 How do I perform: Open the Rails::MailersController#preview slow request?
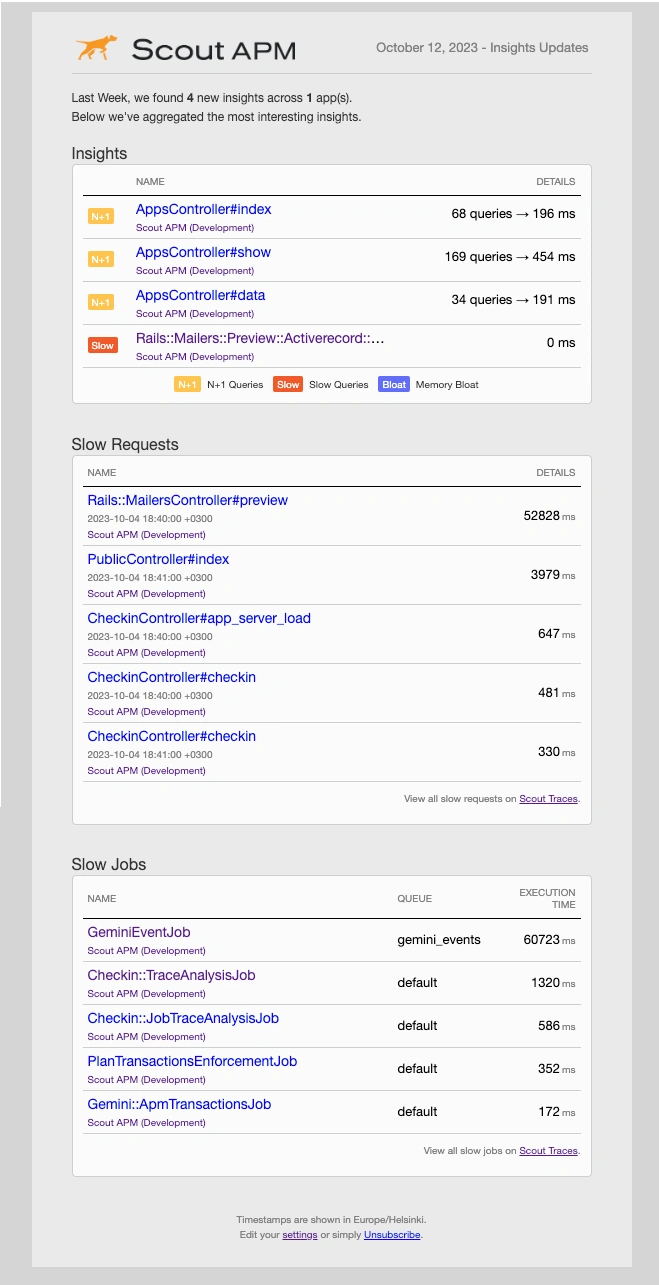coord(188,500)
